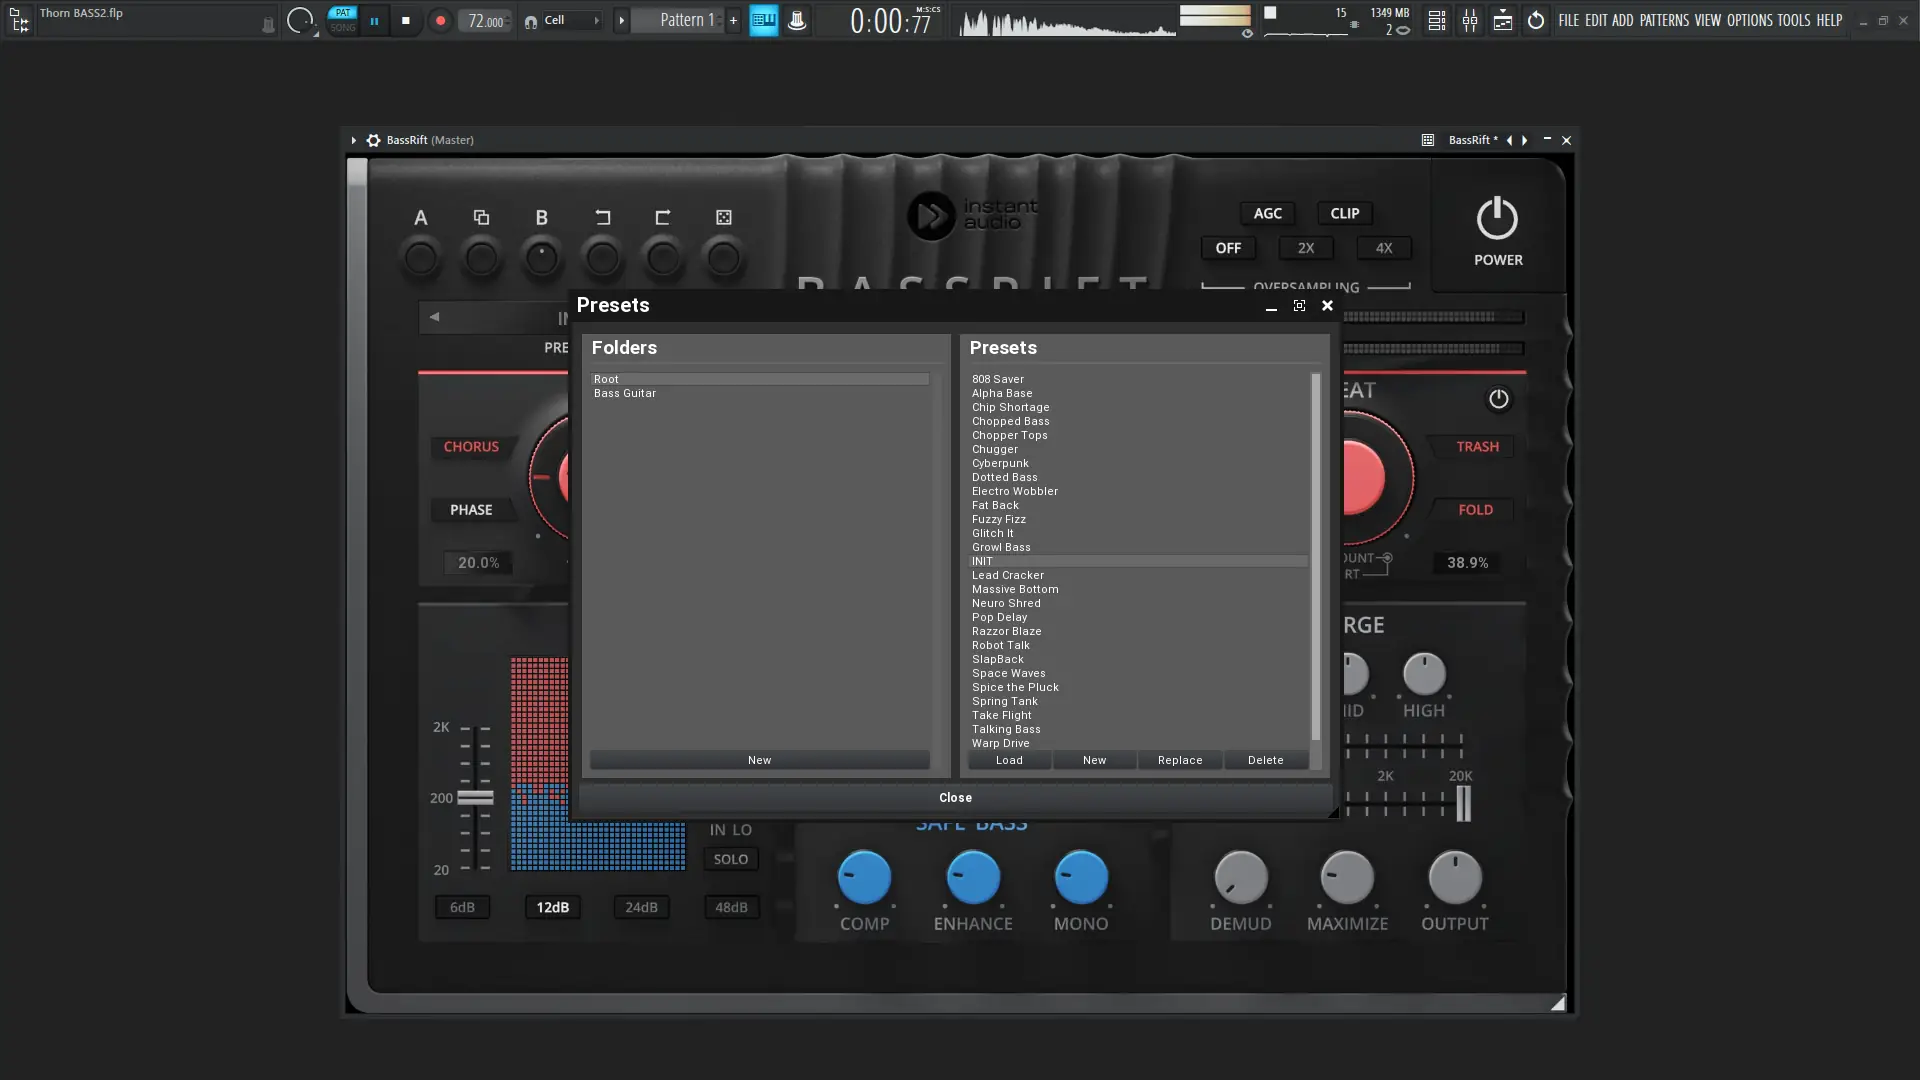
Task: Click the randomize dice icon
Action: coord(723,217)
